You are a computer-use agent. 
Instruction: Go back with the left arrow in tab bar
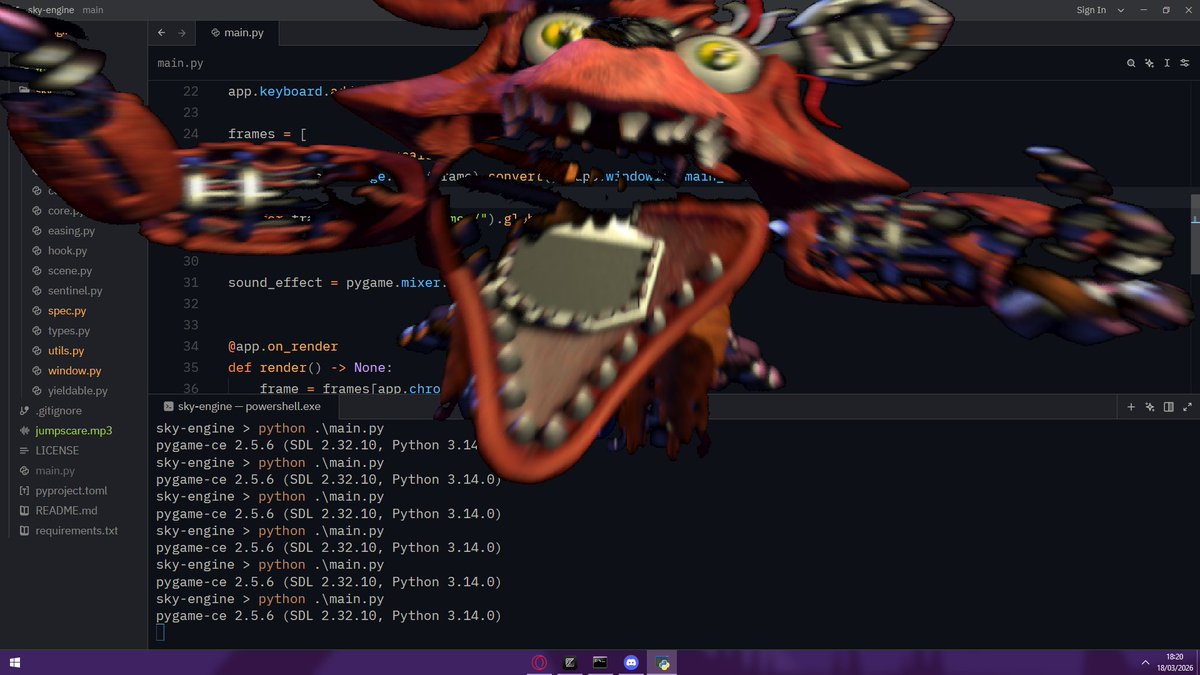pos(162,33)
